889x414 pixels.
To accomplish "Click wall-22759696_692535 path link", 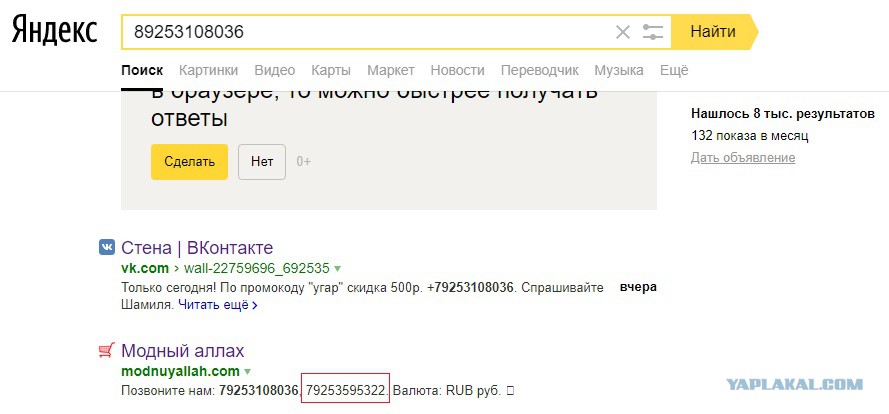I will [x=256, y=268].
